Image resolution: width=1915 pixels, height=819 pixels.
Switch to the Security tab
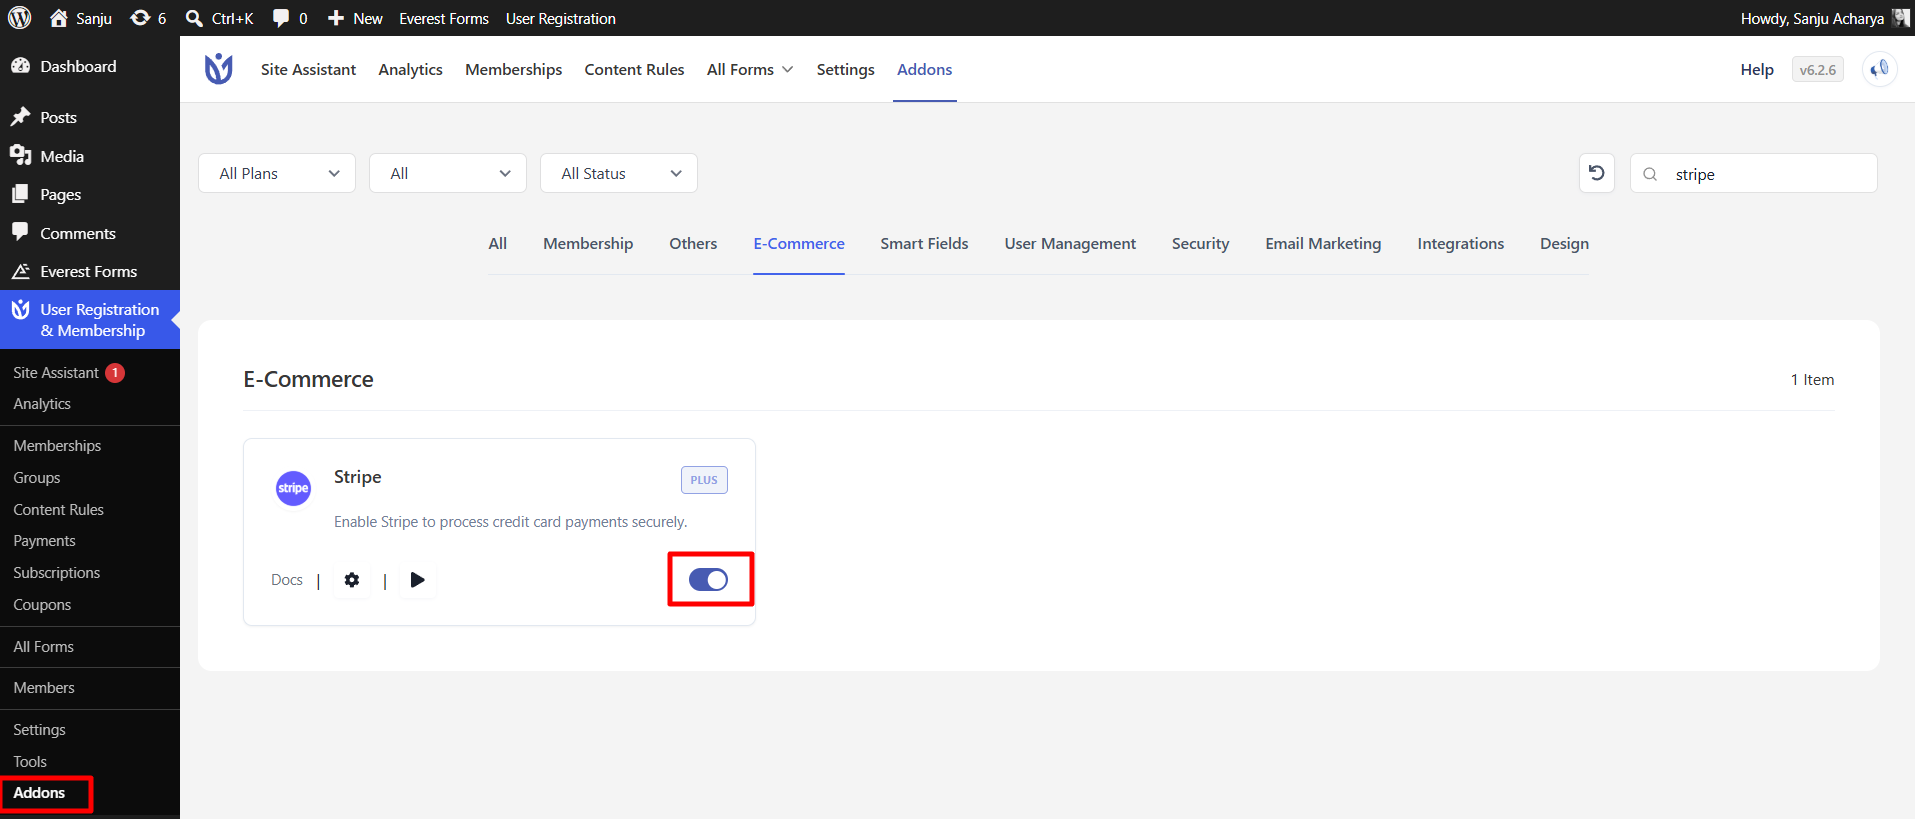tap(1200, 243)
